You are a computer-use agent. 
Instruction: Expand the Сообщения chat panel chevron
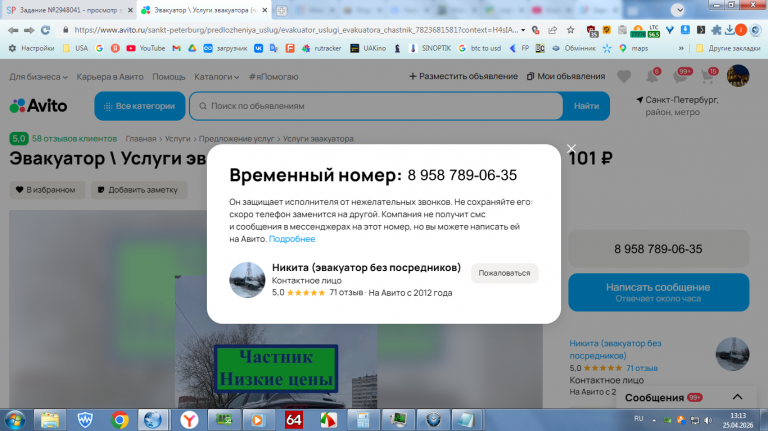pyautogui.click(x=738, y=397)
